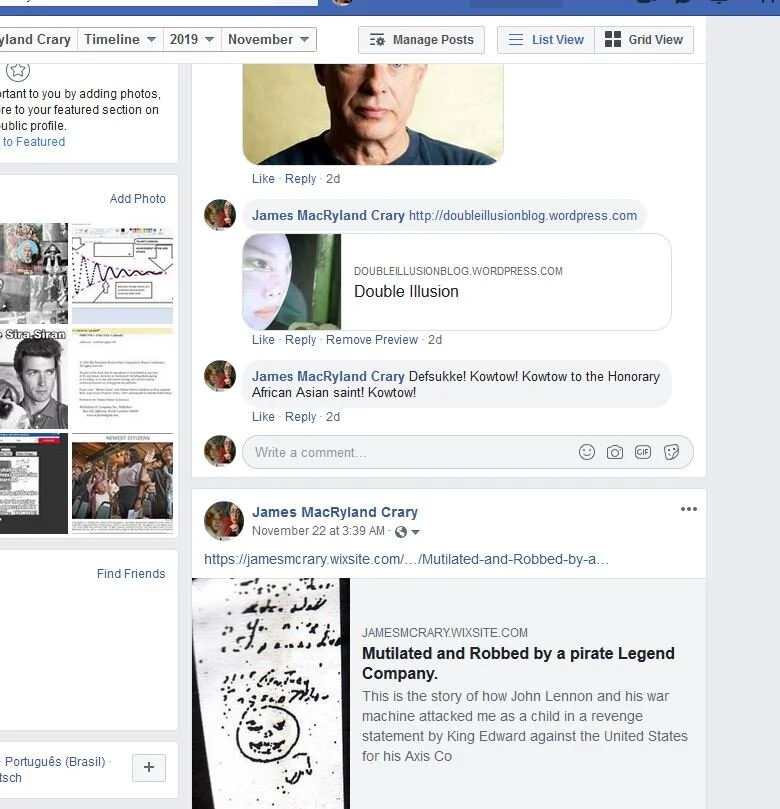Open the dark webpage screenshot thumbnail
The image size is (780, 809).
coord(34,483)
